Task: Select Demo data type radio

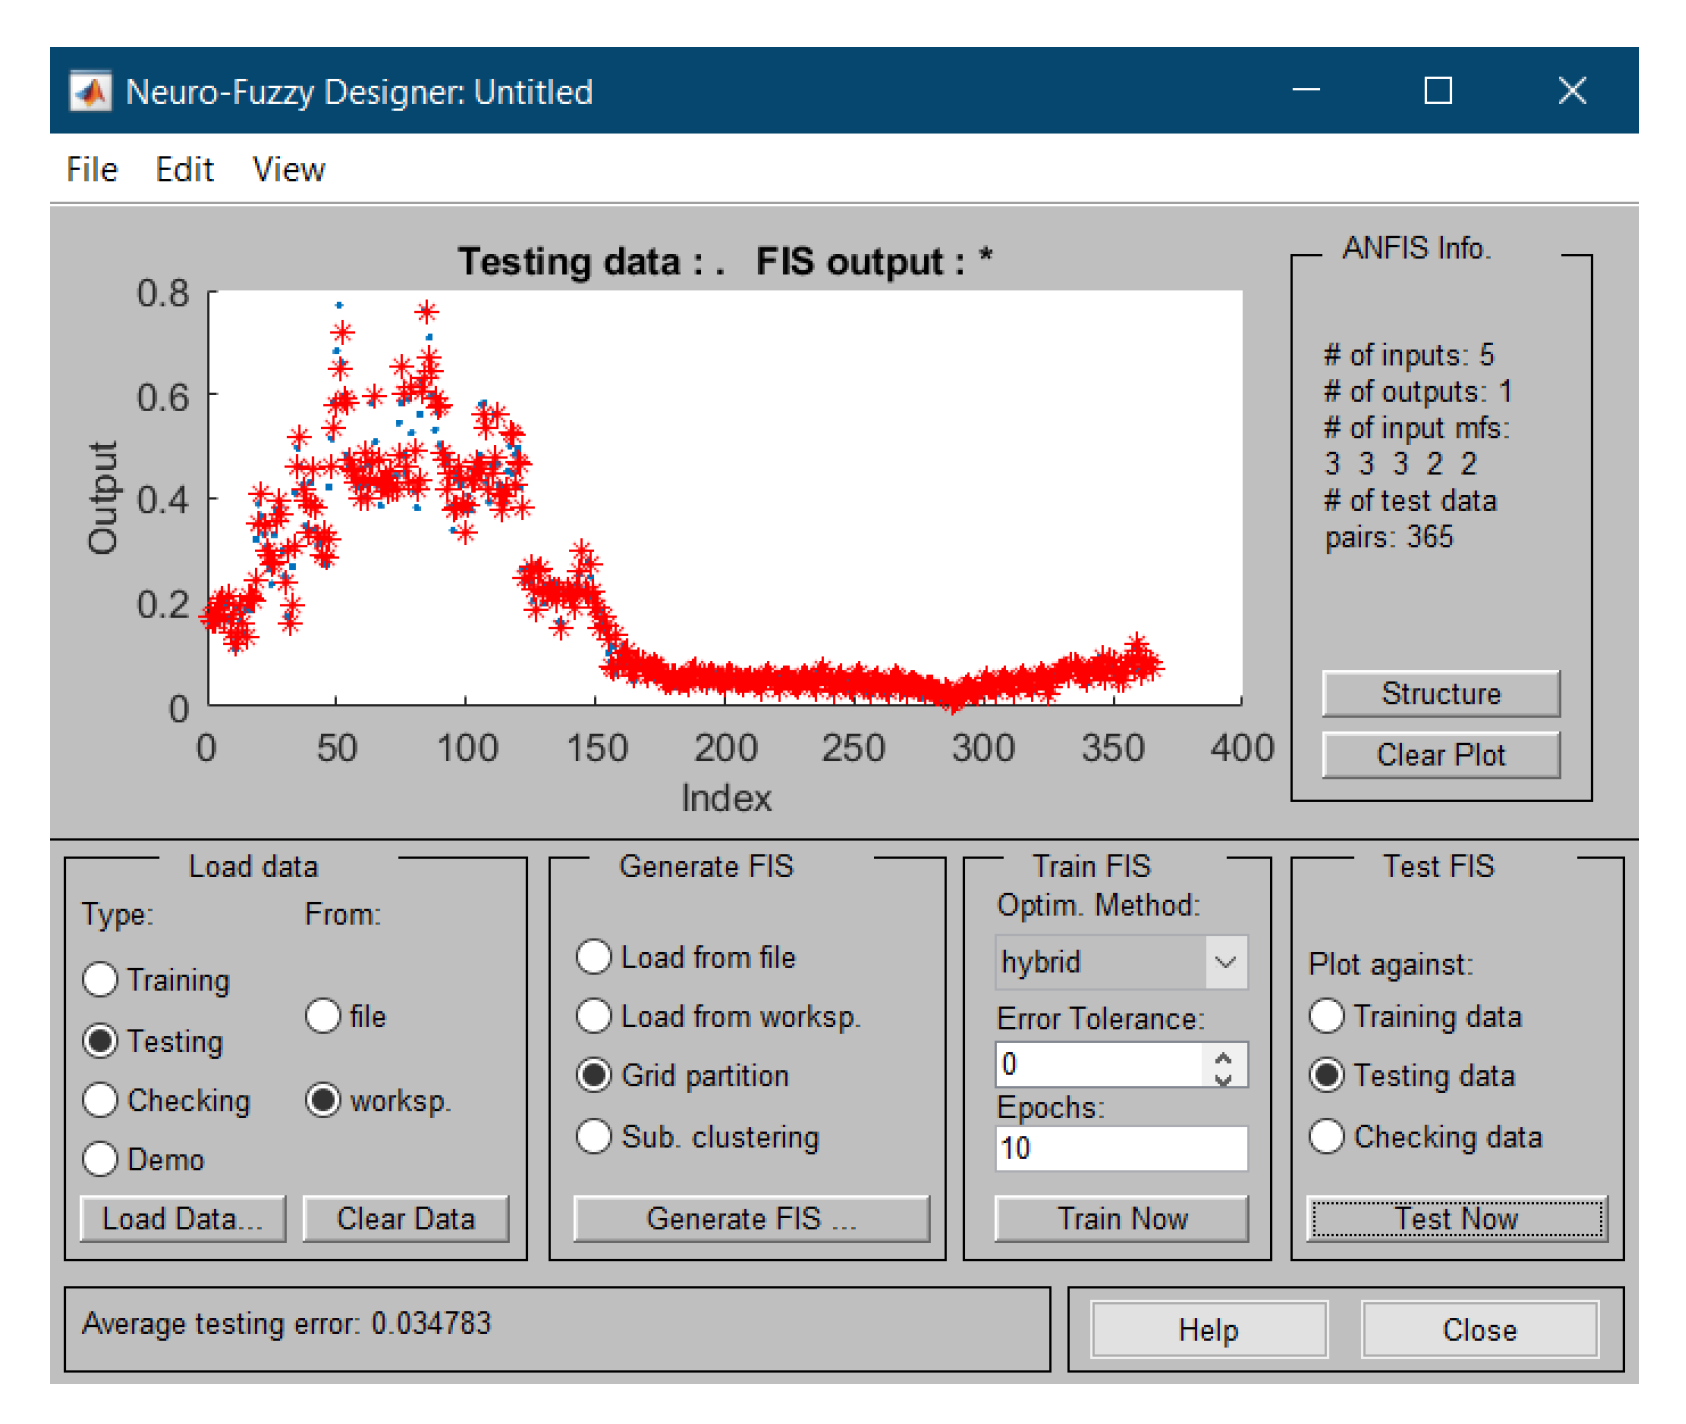Action: tap(100, 1159)
